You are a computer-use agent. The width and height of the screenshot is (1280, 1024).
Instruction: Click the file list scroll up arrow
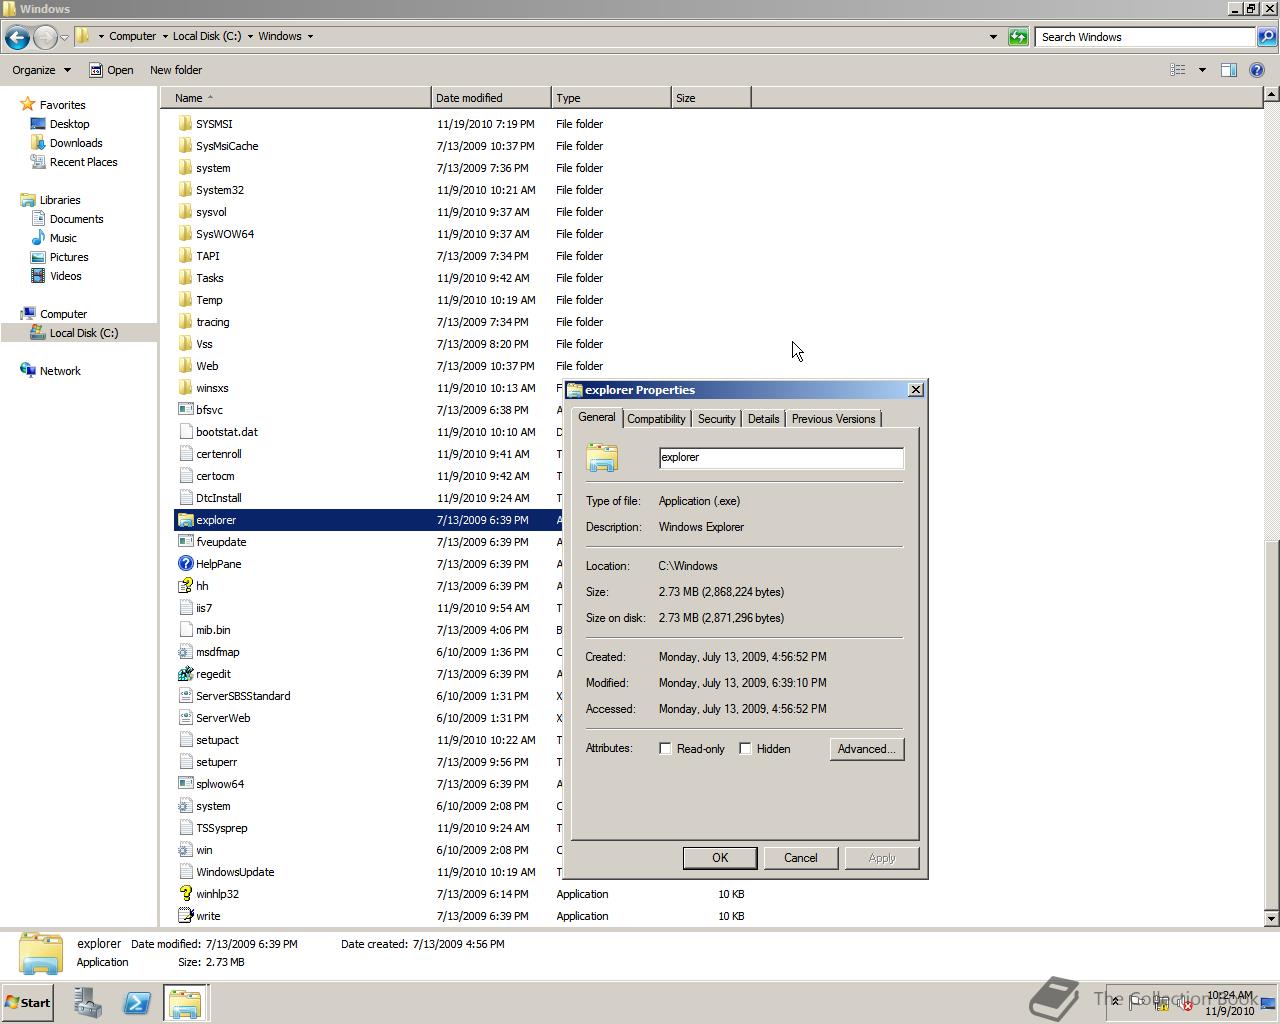(1271, 95)
